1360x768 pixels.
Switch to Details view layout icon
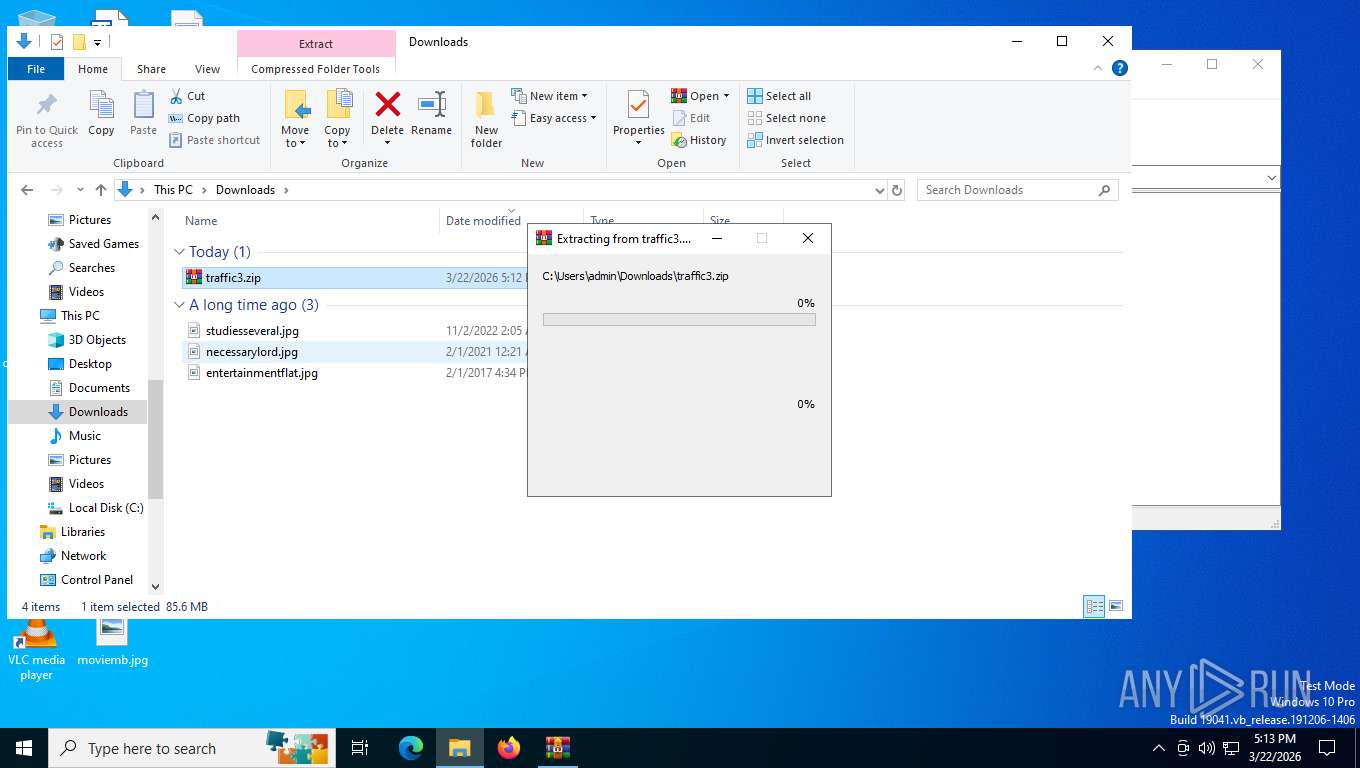click(x=1095, y=606)
